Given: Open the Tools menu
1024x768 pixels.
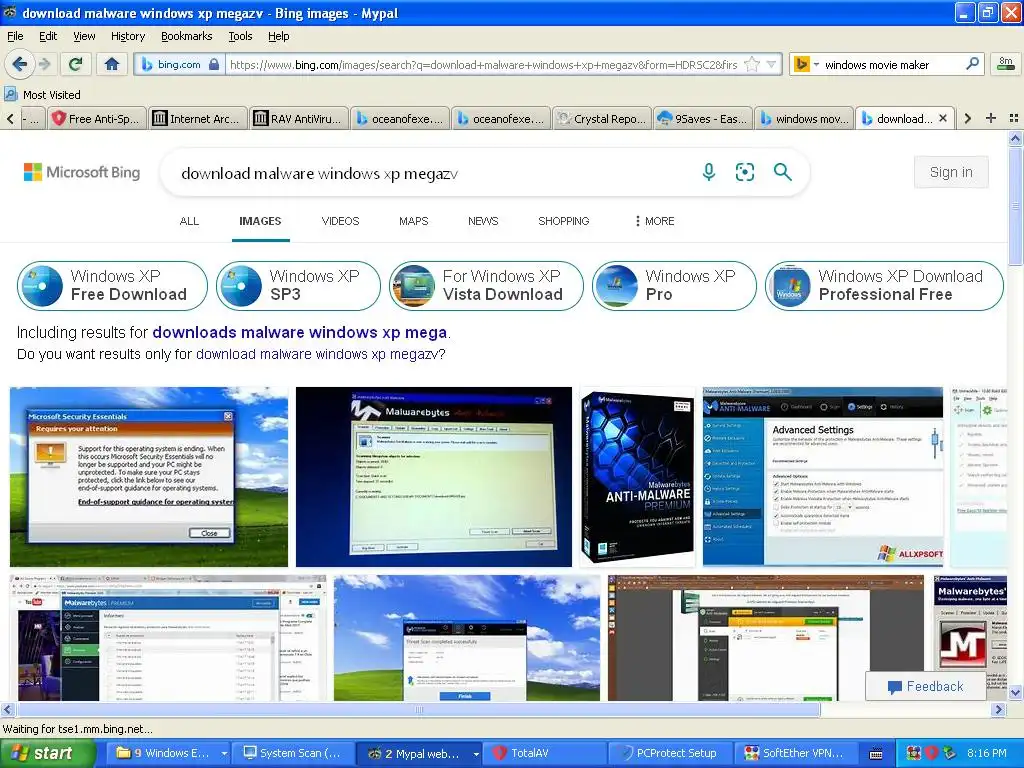Looking at the screenshot, I should [x=240, y=36].
